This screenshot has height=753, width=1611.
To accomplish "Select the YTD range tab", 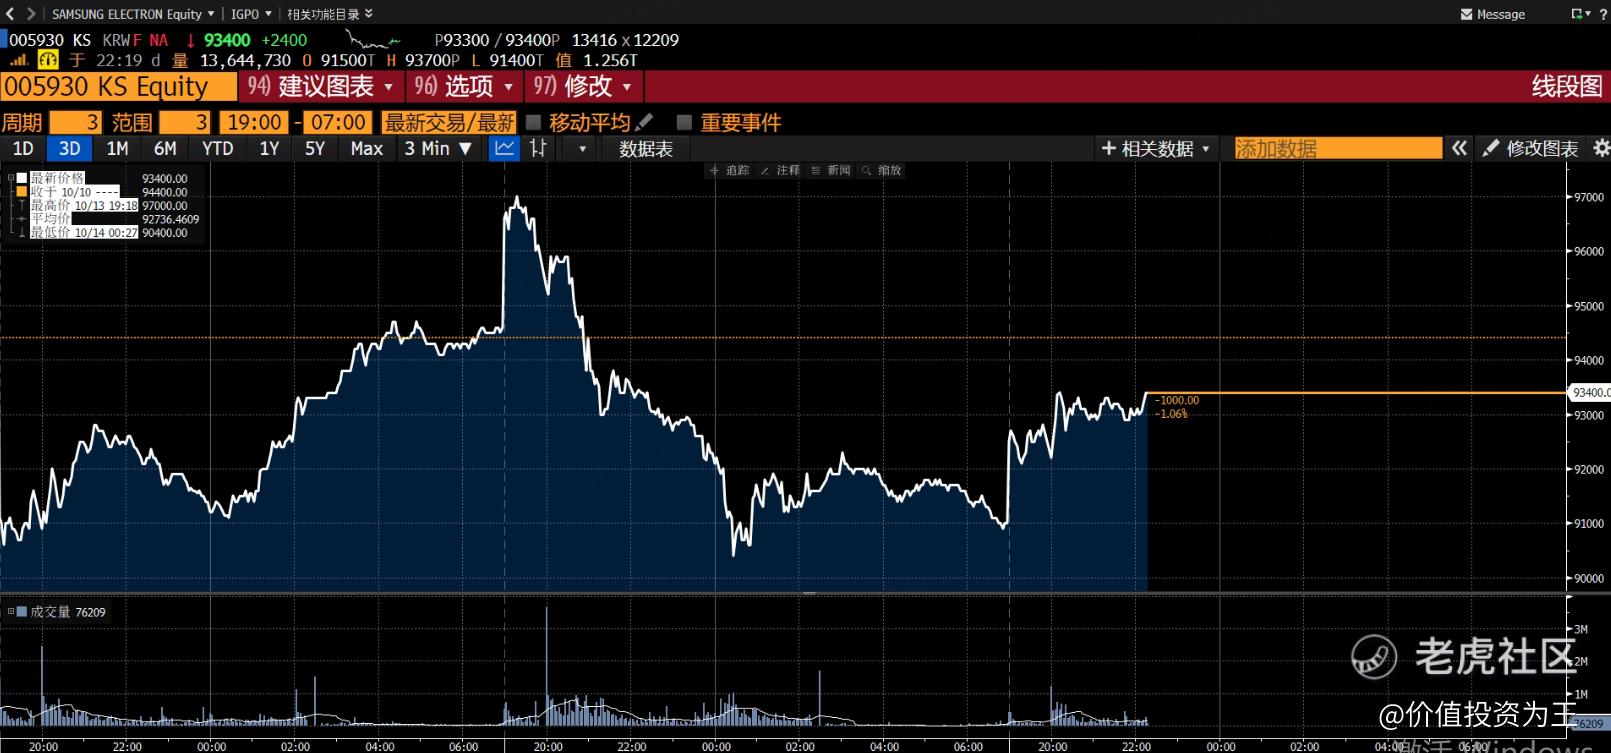I will (218, 148).
